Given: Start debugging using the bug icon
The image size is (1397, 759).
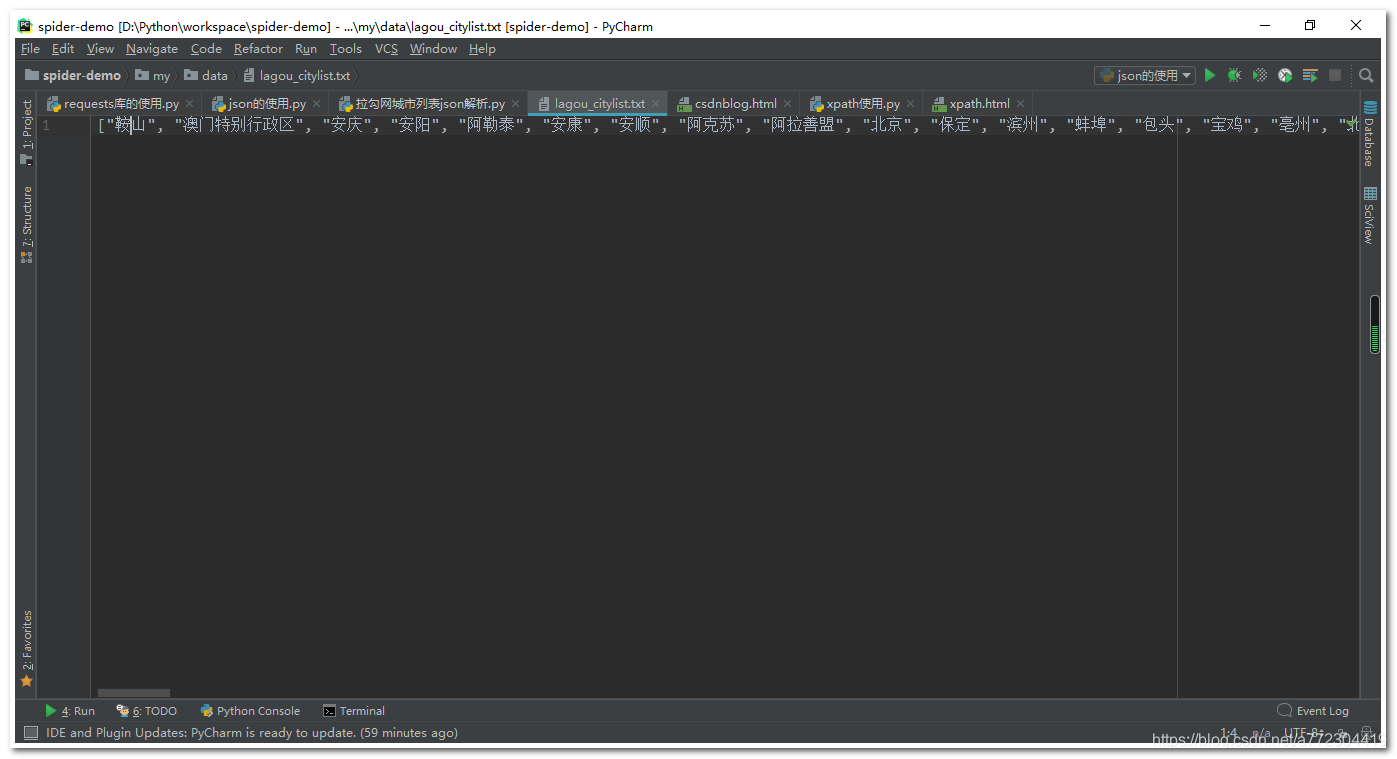Looking at the screenshot, I should (1235, 75).
